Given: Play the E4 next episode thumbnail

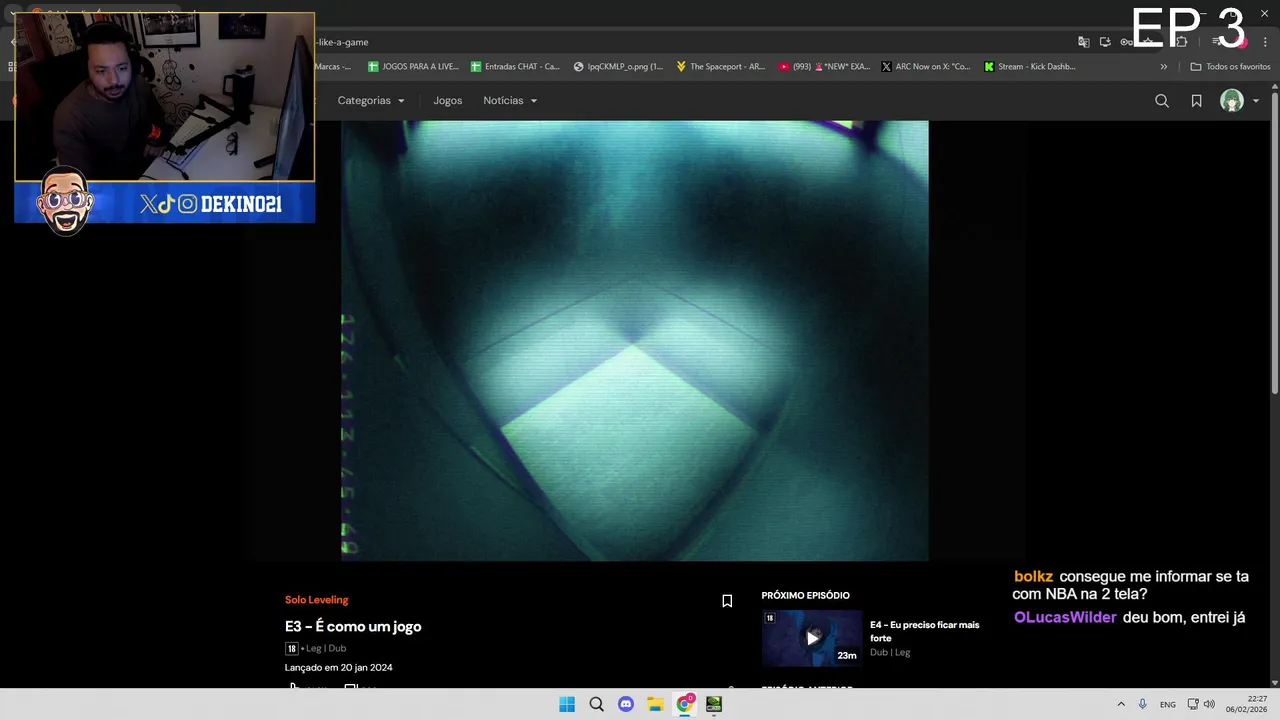Looking at the screenshot, I should [812, 637].
